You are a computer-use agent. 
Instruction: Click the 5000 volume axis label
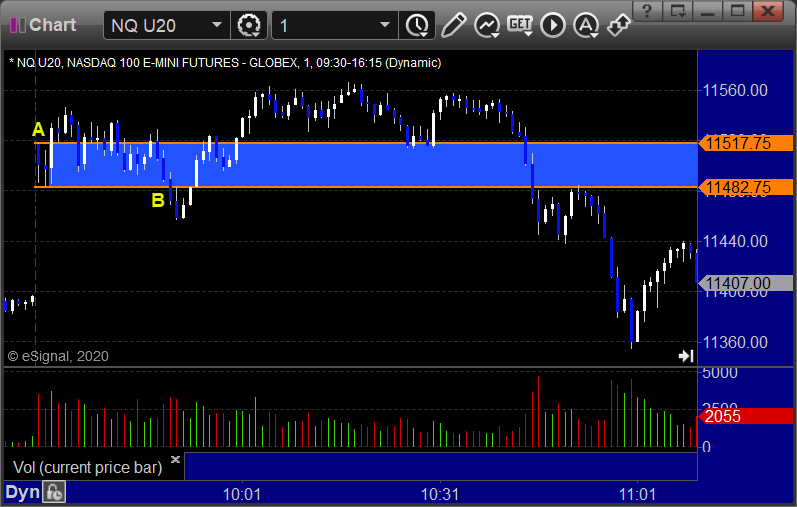(720, 373)
